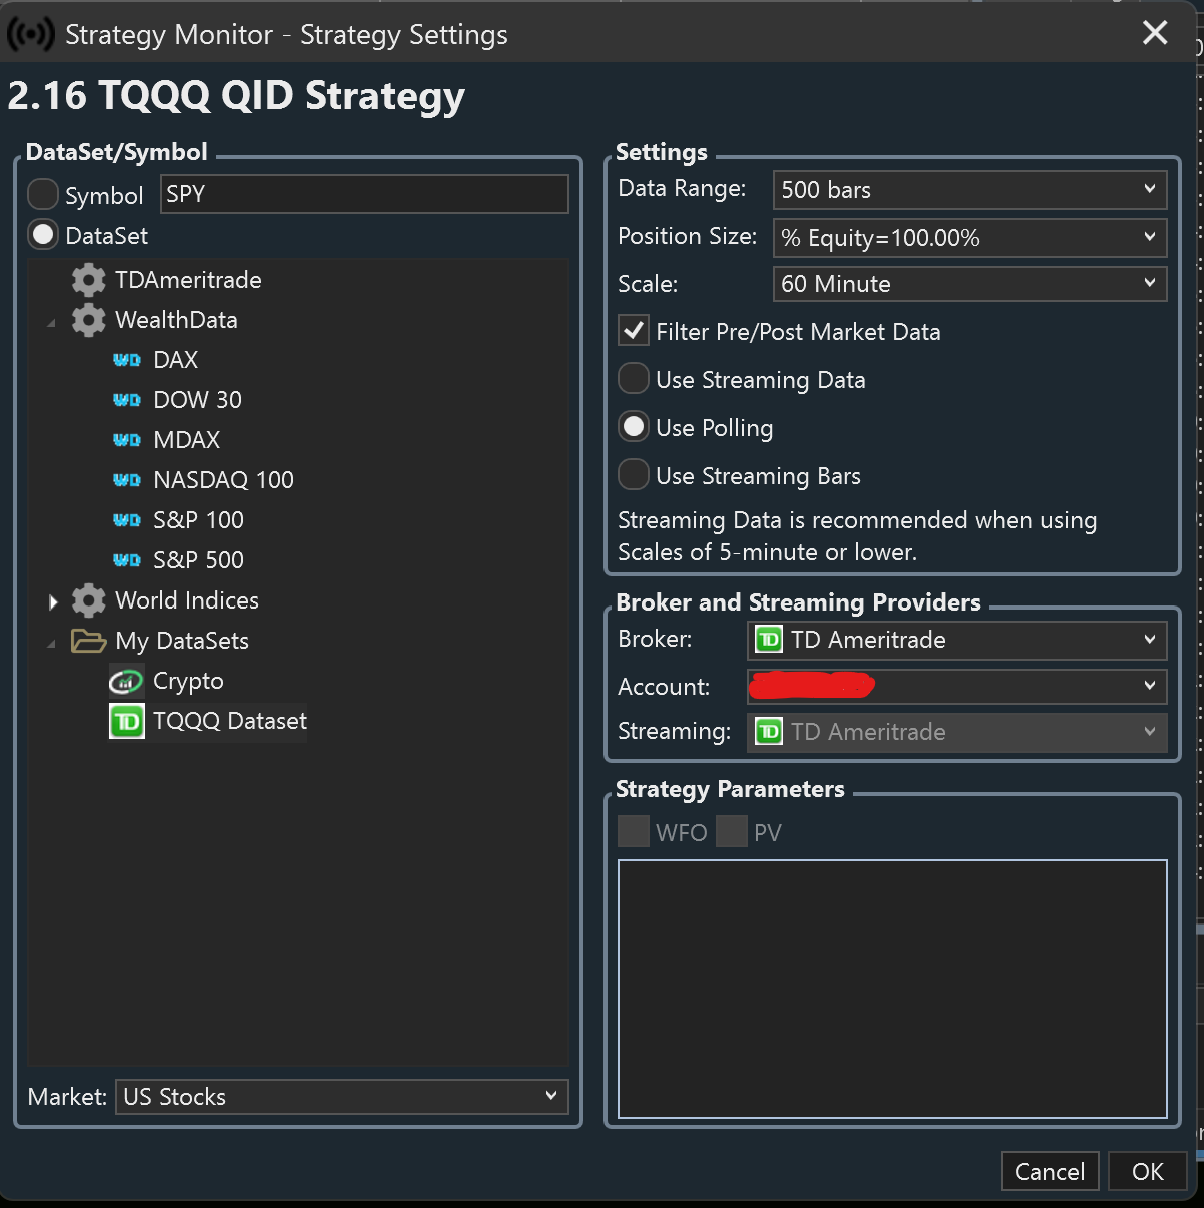Select the S&P 500 dataset item
Screen dimensions: 1204x1208
click(198, 560)
